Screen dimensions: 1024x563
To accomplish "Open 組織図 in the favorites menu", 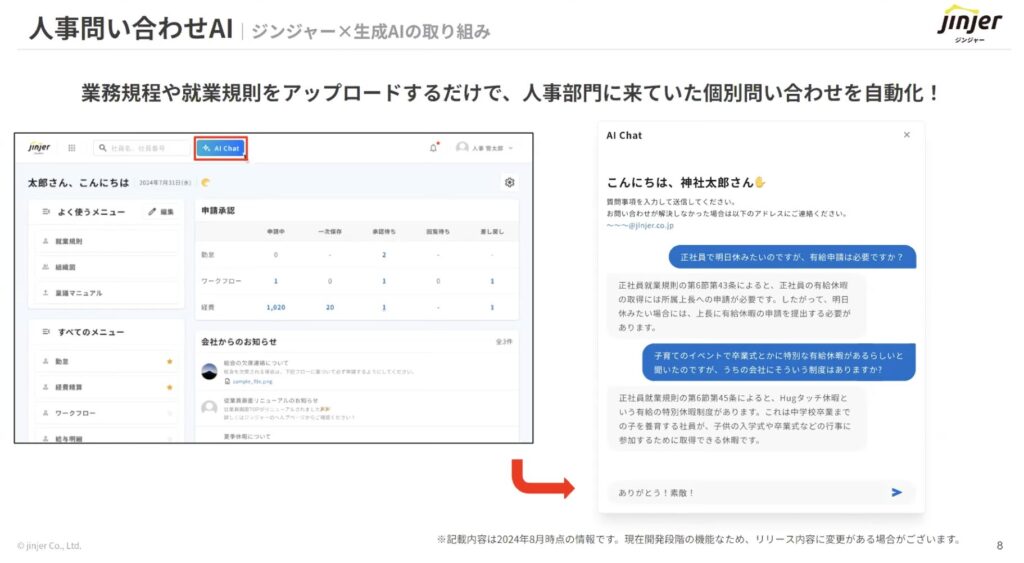I will point(65,267).
